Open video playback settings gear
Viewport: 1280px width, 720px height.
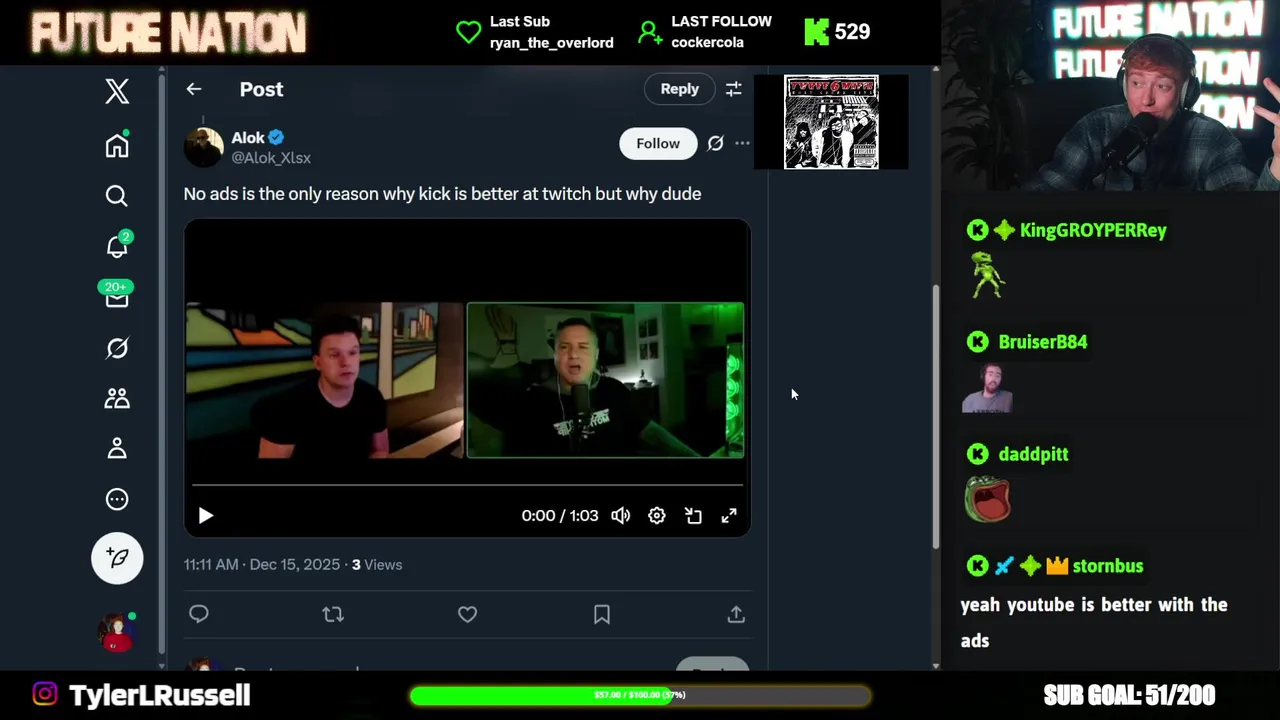point(657,515)
